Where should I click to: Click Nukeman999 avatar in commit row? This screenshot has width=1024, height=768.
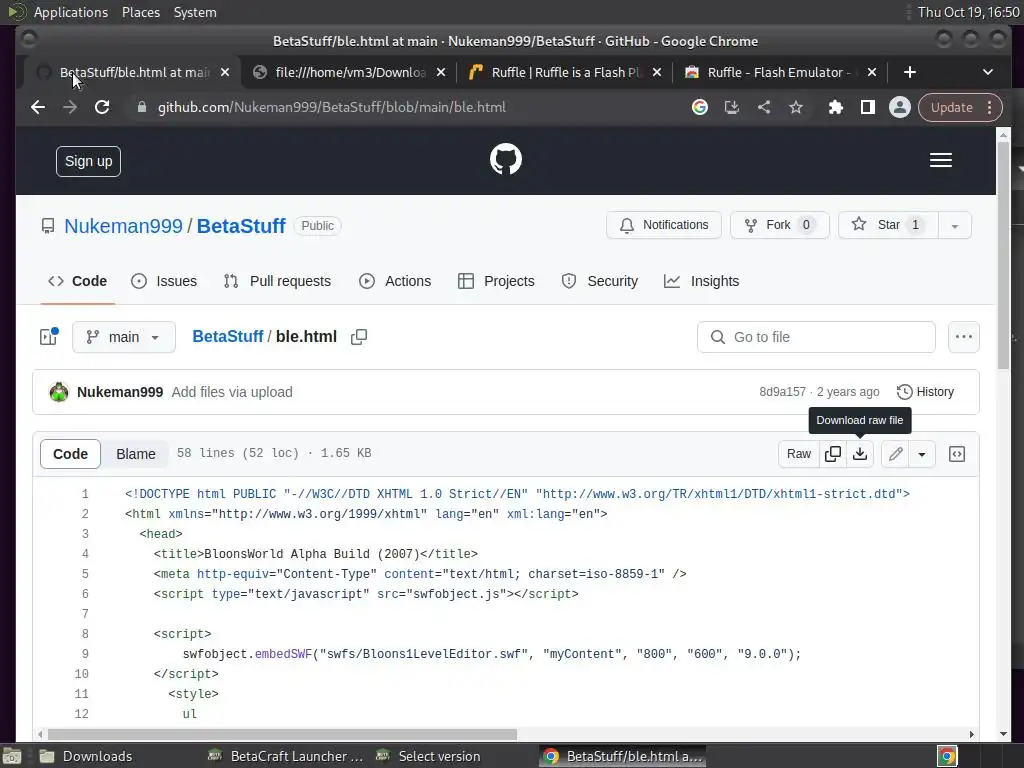(x=59, y=392)
